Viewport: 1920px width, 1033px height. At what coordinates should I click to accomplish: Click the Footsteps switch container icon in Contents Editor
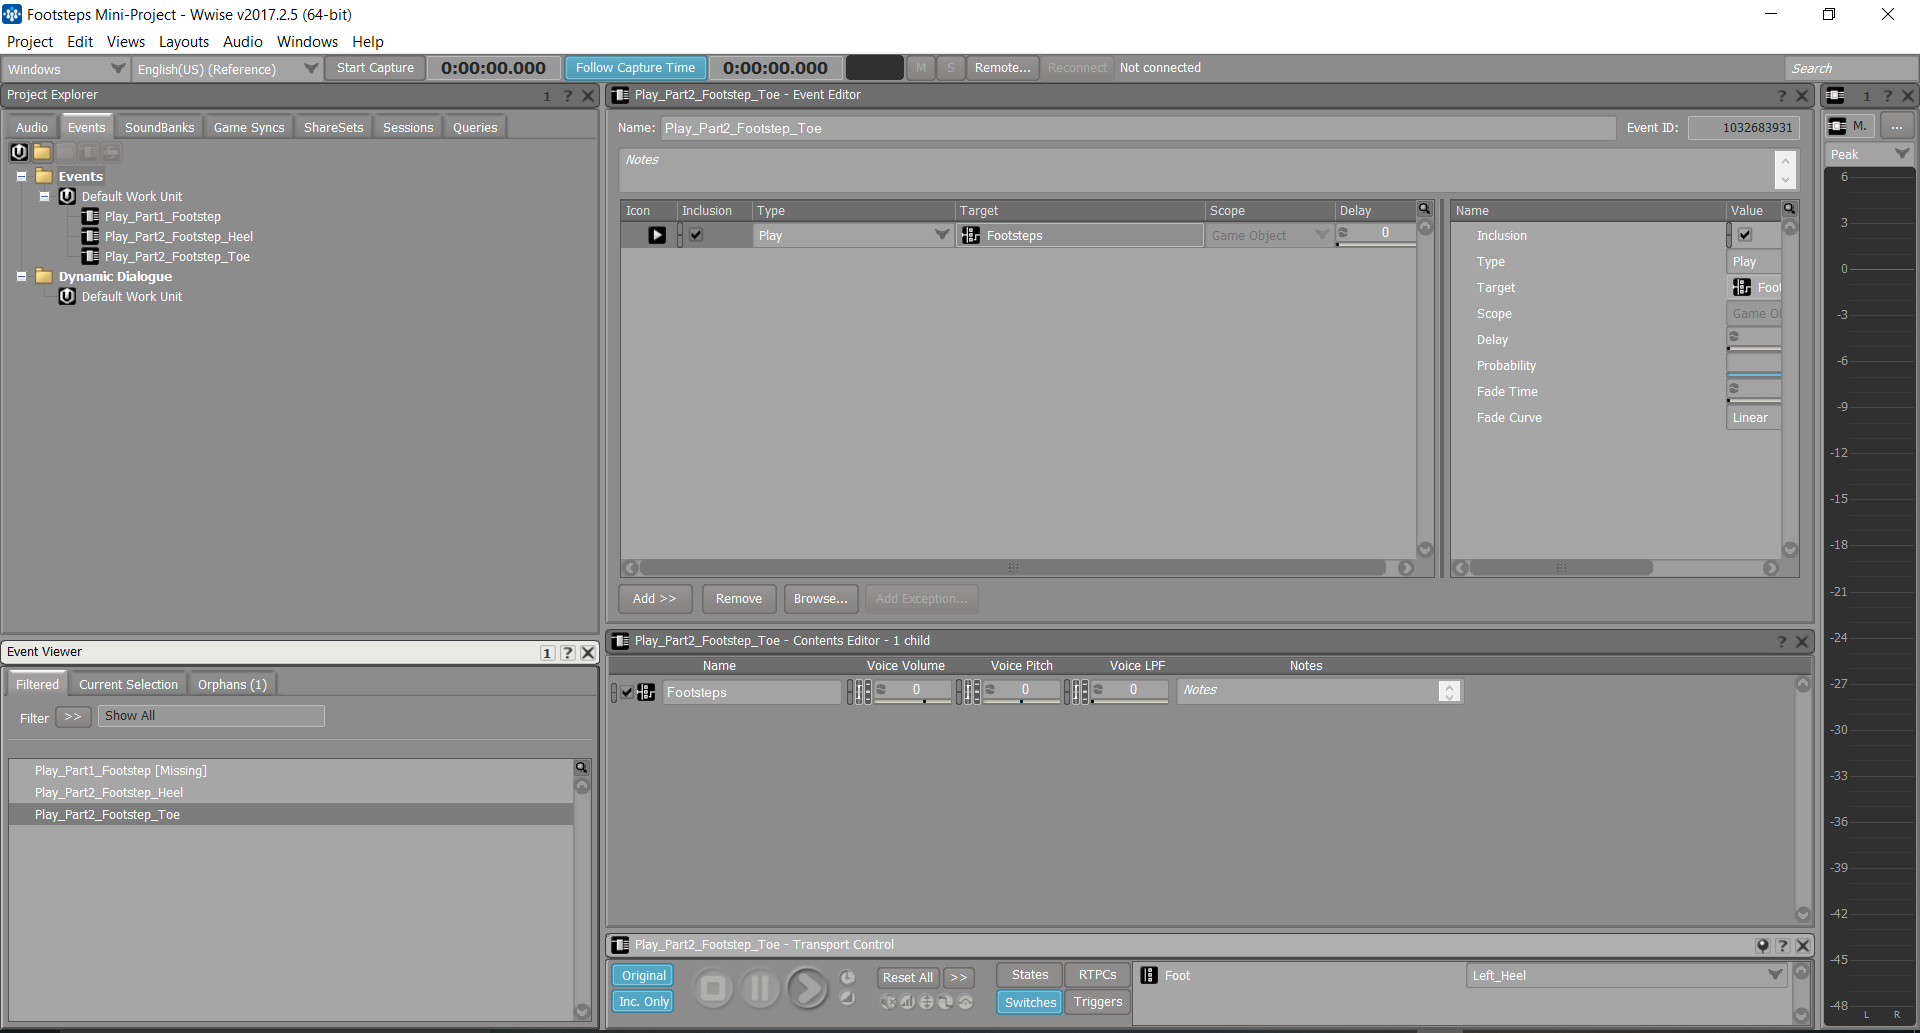(647, 692)
